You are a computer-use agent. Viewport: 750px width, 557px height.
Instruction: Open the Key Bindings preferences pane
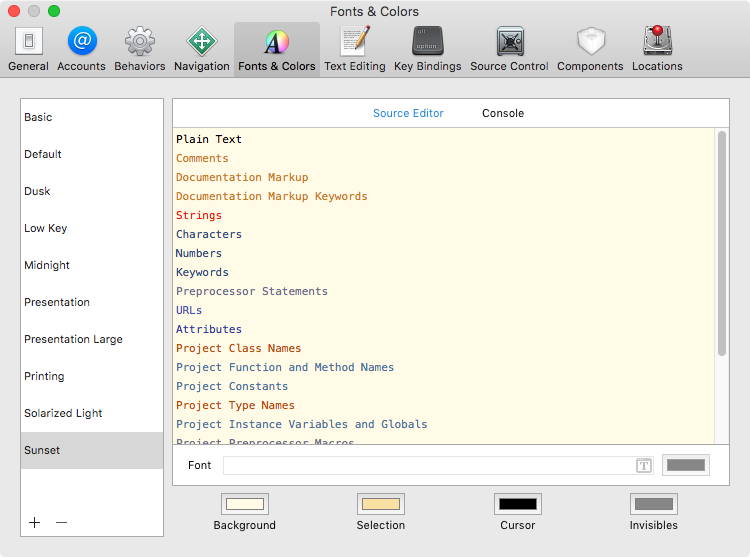(x=428, y=49)
